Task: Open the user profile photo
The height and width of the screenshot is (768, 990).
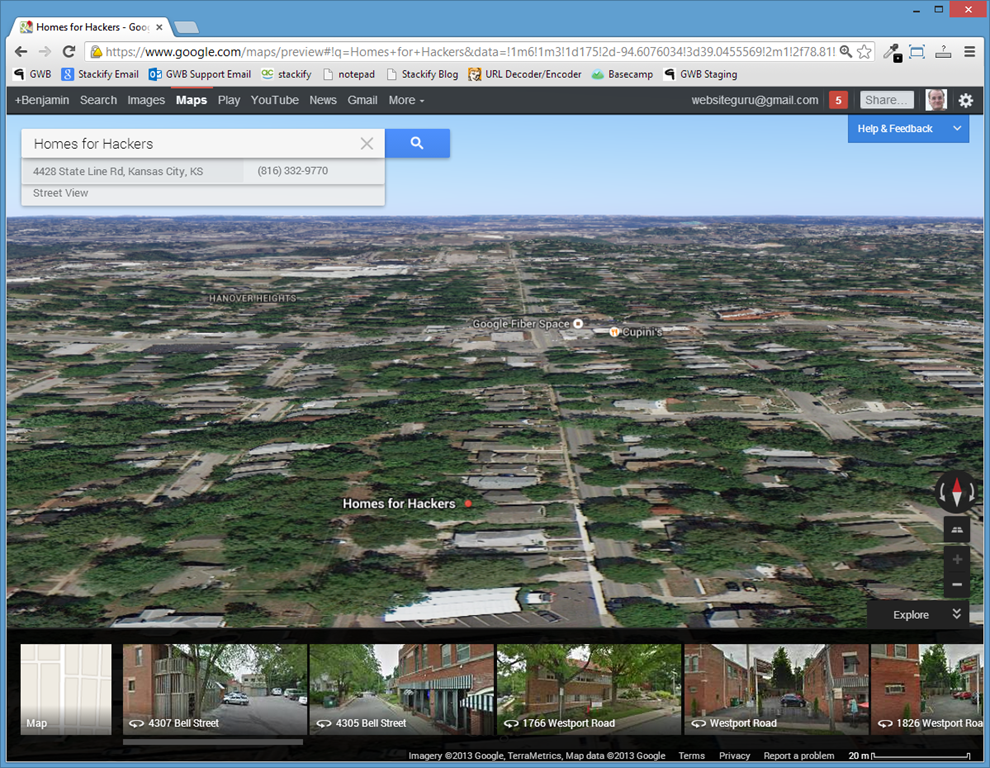Action: click(936, 100)
